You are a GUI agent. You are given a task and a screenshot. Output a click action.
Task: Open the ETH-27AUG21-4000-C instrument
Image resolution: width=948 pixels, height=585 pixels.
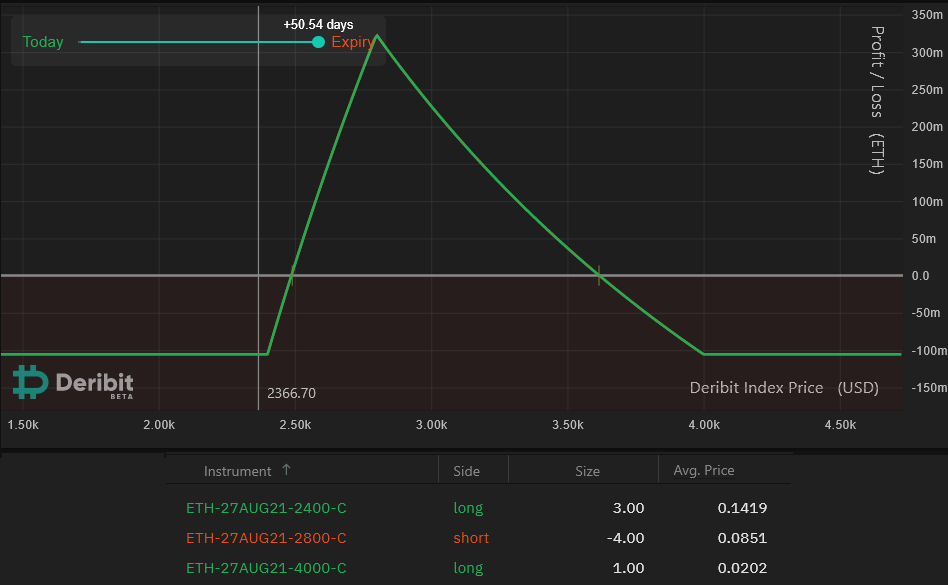click(266, 568)
